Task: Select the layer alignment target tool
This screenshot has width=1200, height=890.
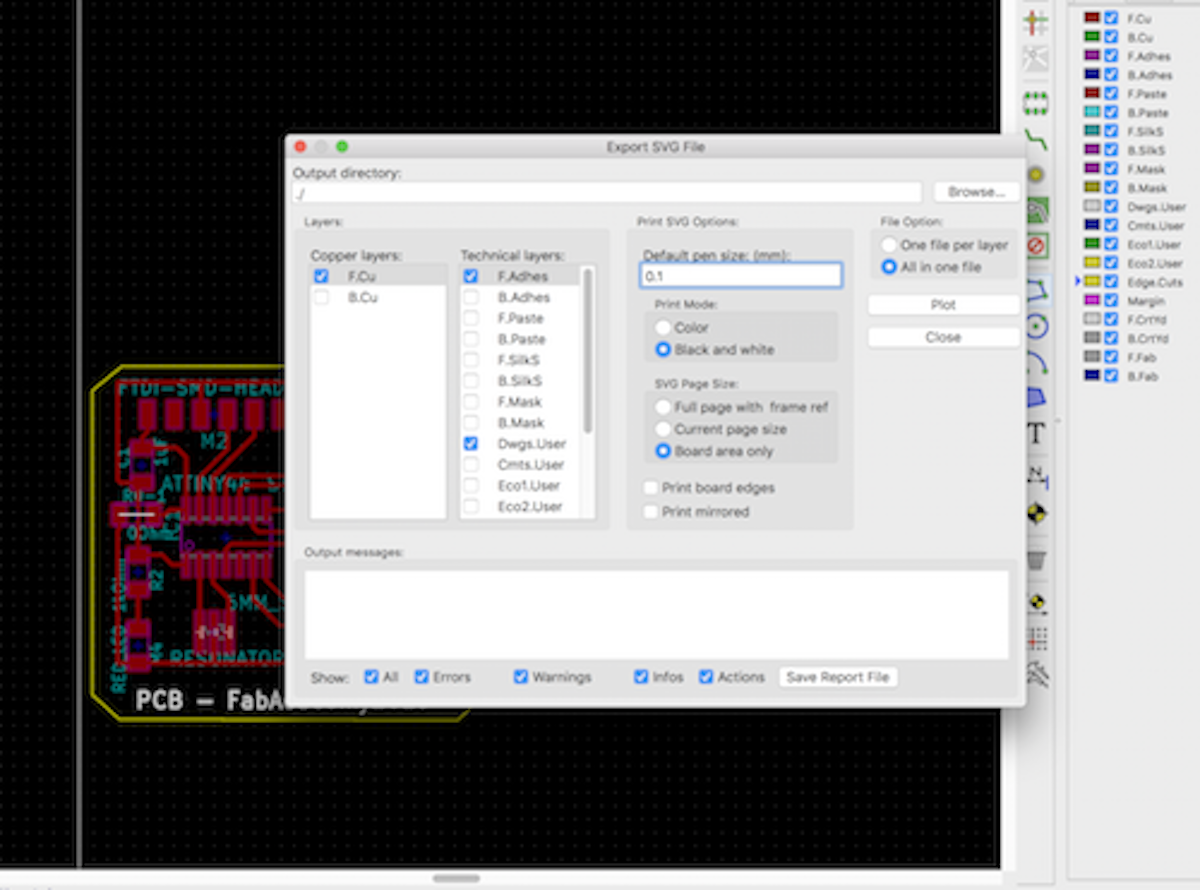Action: click(1036, 513)
